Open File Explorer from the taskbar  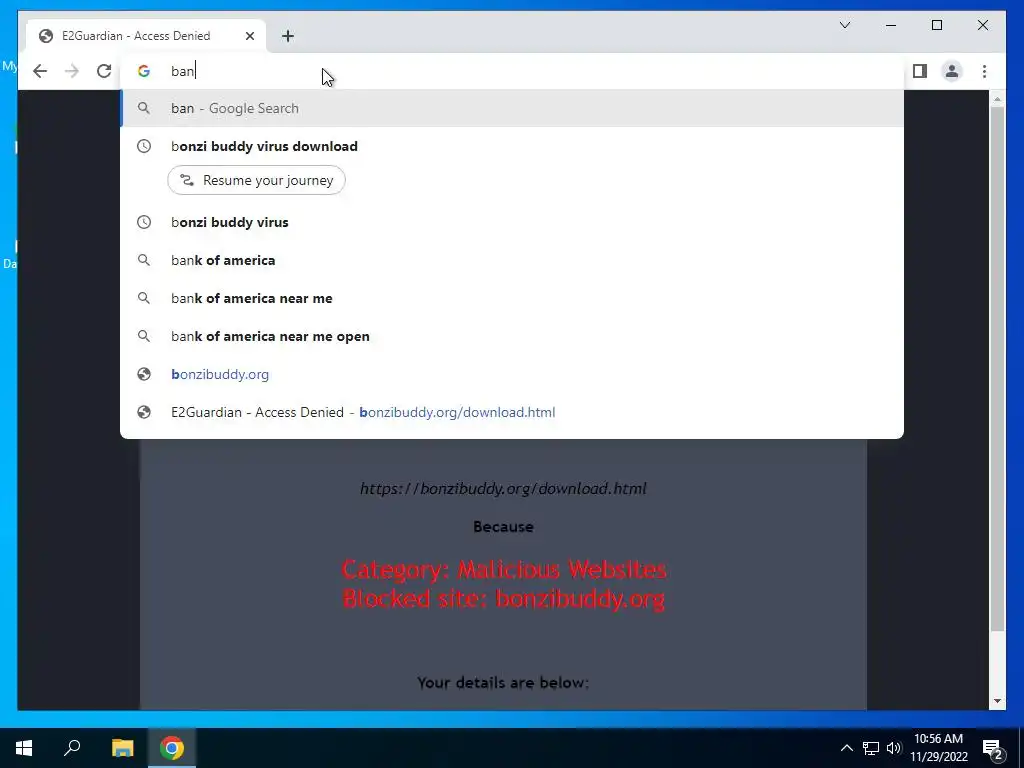[122, 748]
